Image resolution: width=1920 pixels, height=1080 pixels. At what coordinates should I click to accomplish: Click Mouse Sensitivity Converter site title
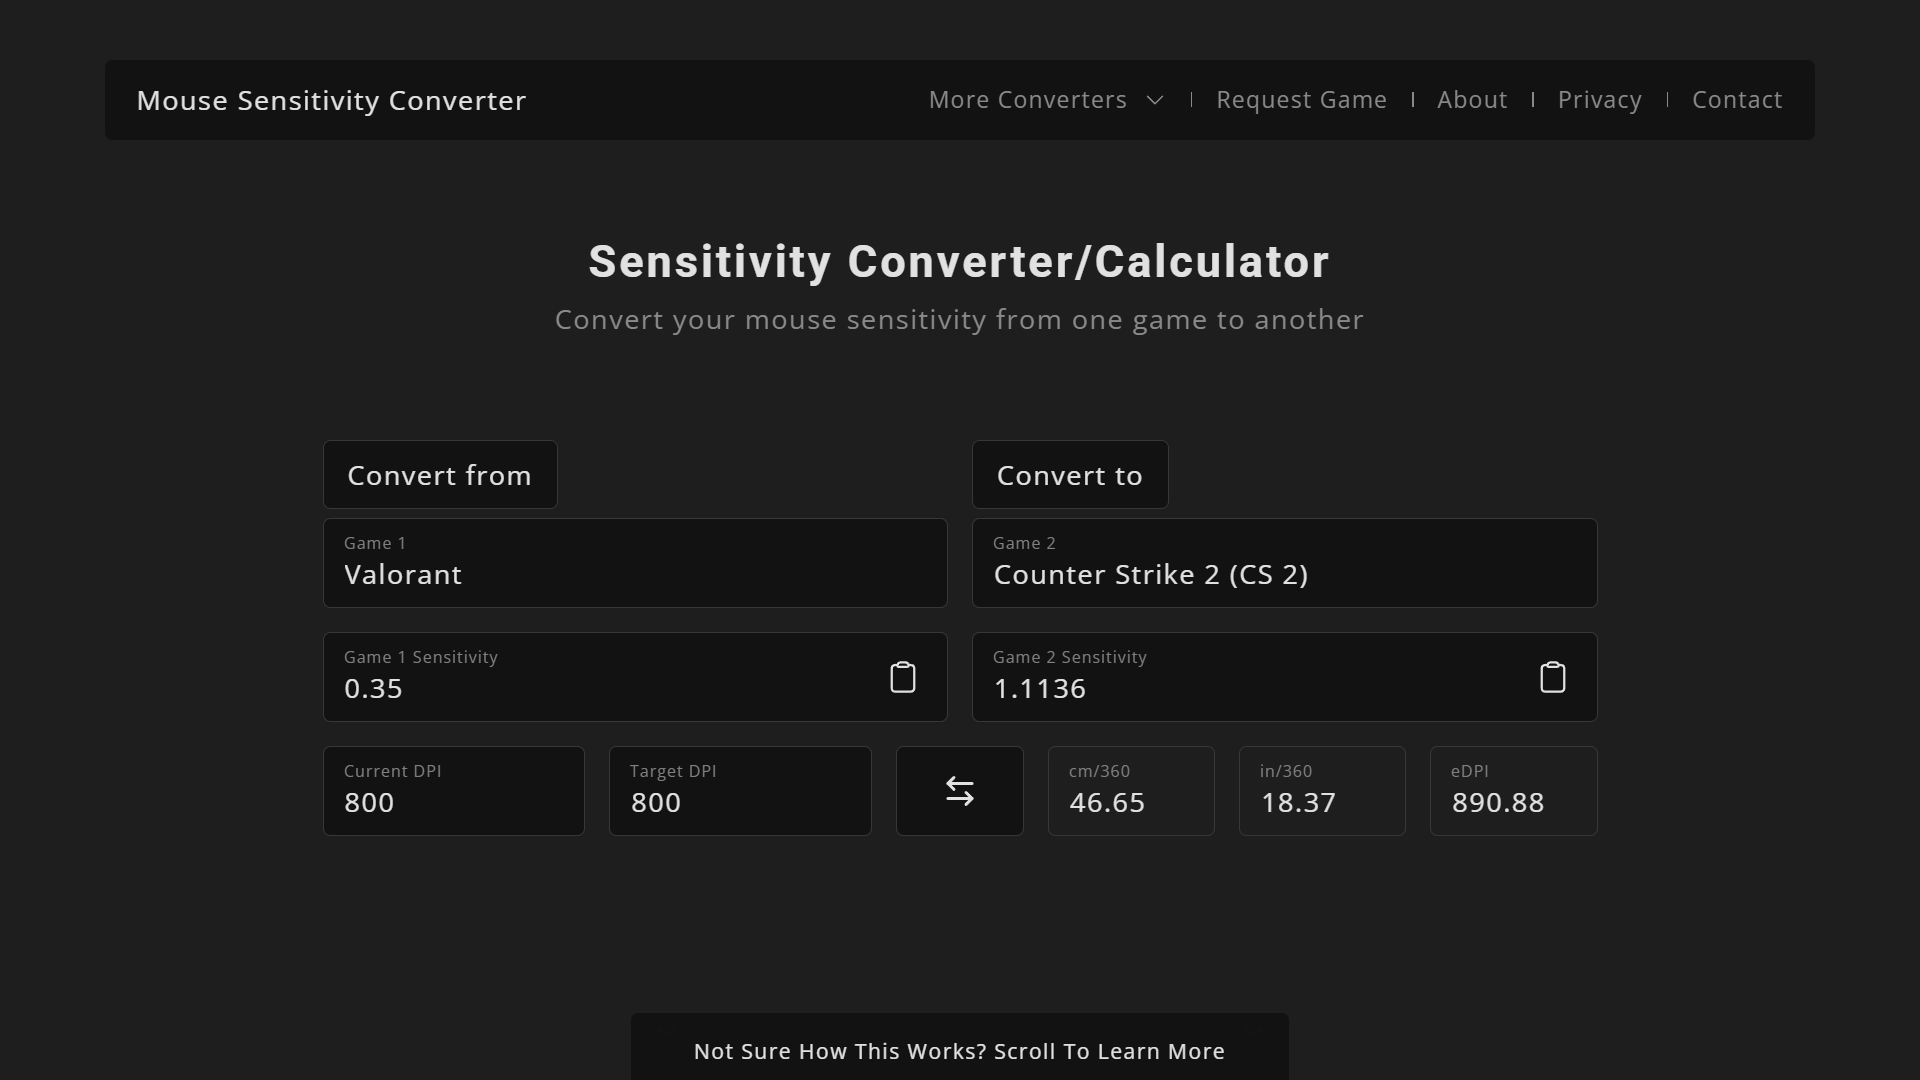331,101
